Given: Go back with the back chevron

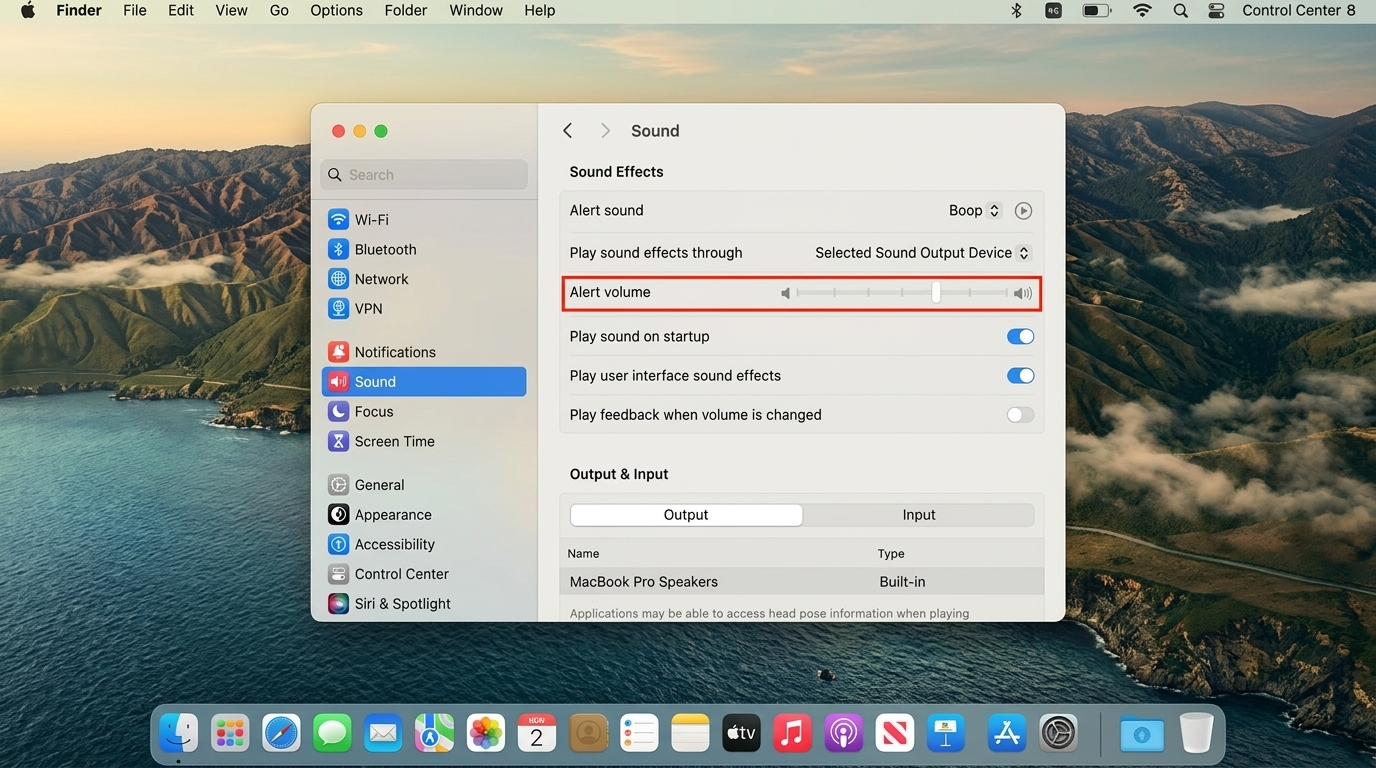Looking at the screenshot, I should [x=567, y=131].
